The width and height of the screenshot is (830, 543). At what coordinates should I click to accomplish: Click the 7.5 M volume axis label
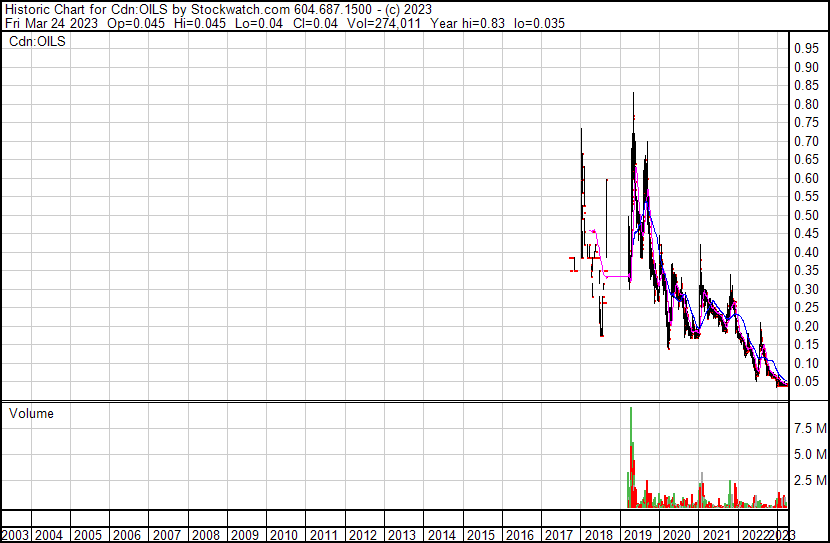click(x=810, y=428)
